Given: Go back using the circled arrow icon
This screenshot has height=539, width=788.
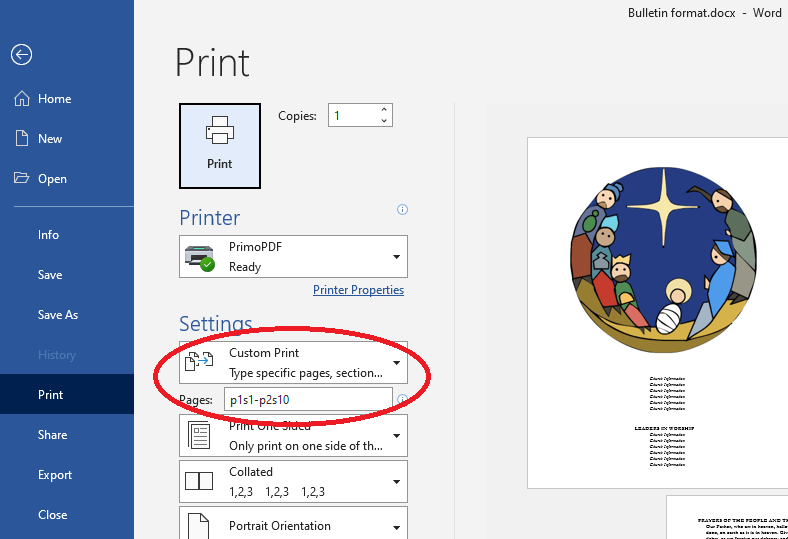Looking at the screenshot, I should point(22,55).
